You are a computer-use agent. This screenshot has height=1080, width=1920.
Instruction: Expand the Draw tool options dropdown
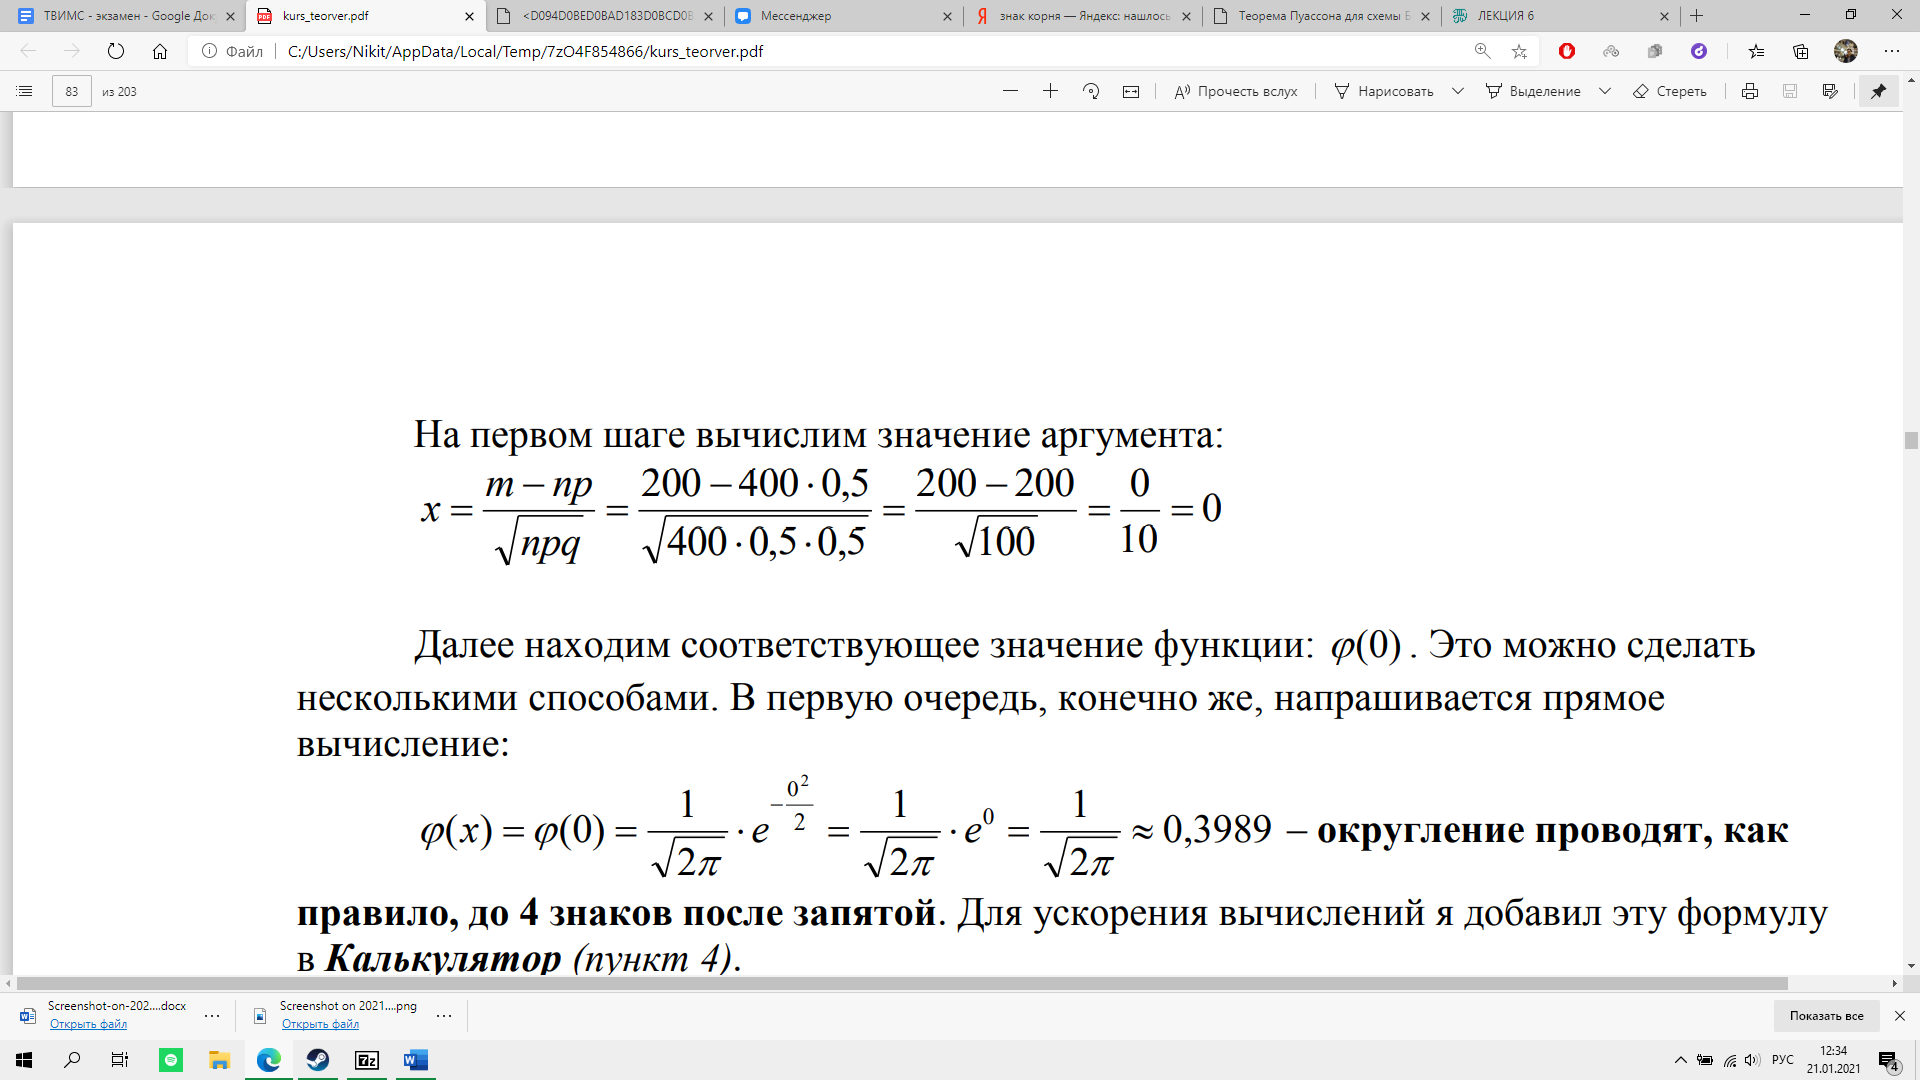coord(1458,91)
